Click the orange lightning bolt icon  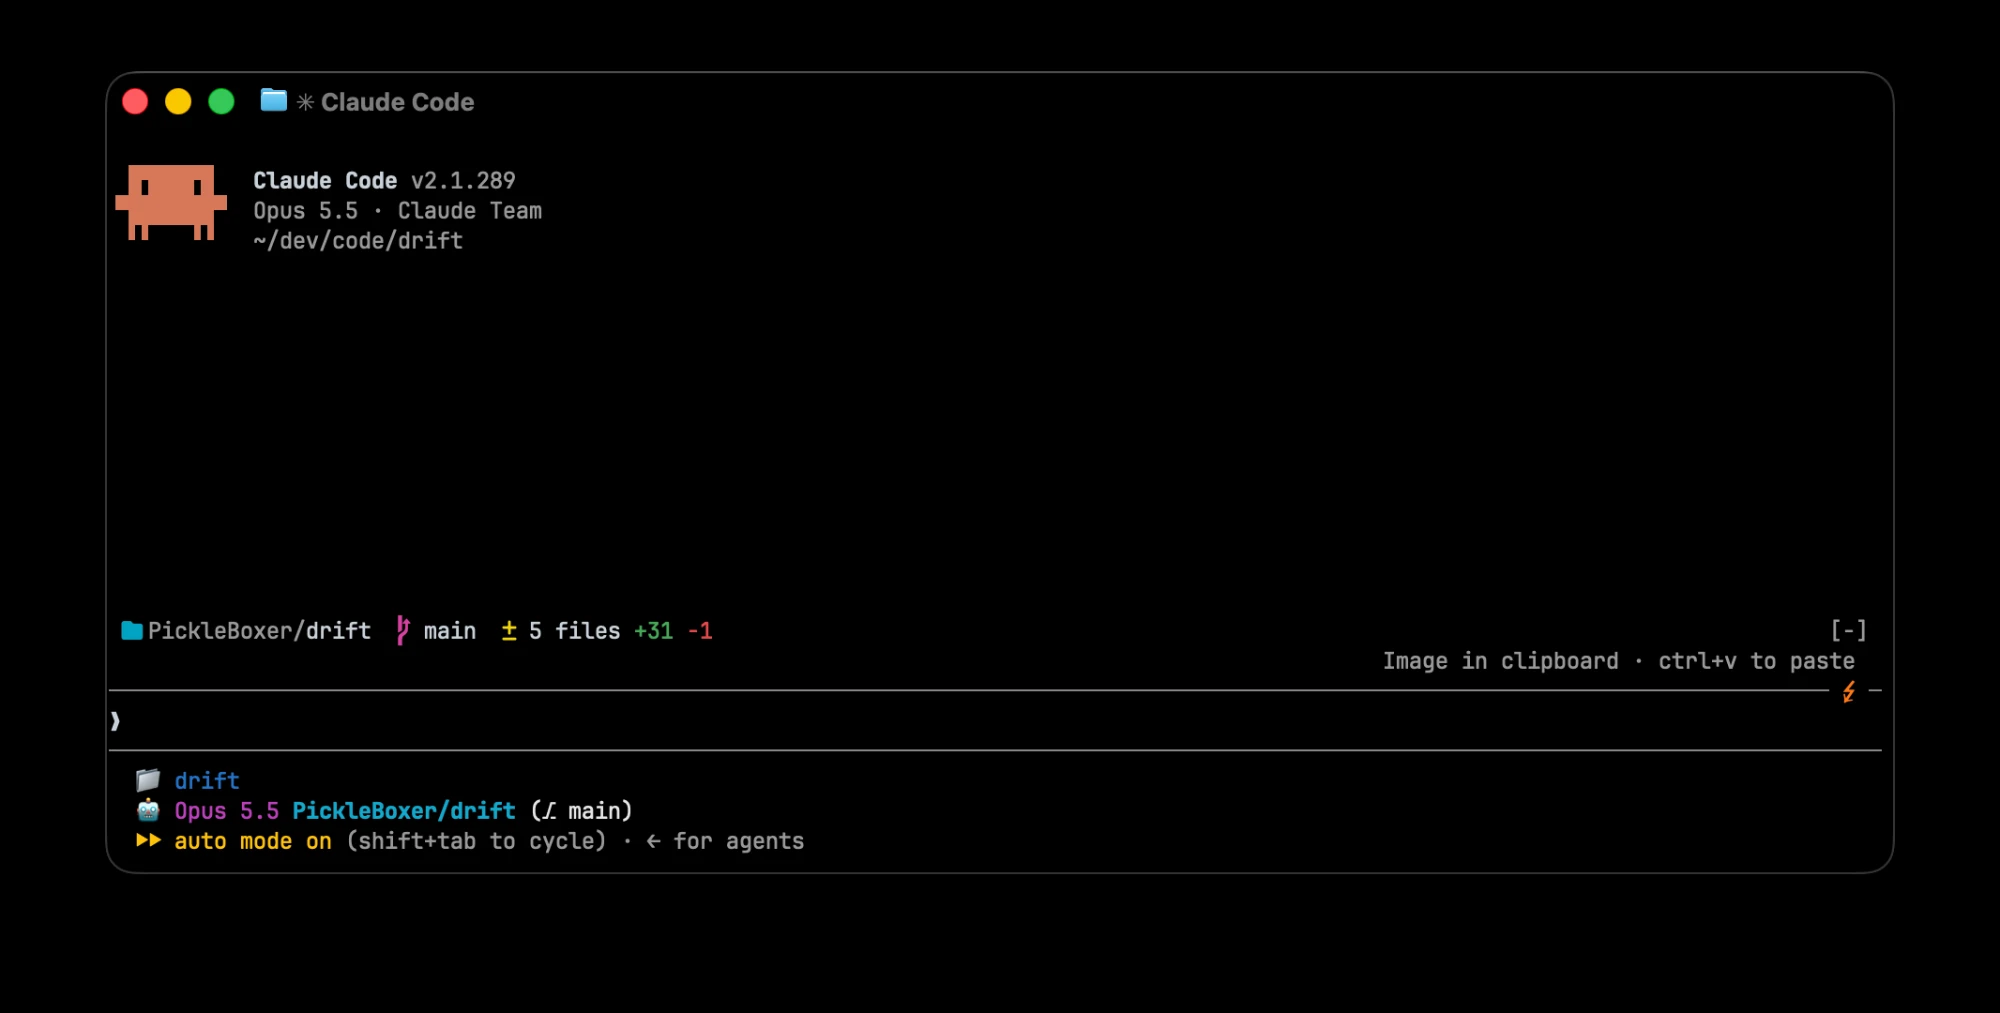(x=1849, y=691)
